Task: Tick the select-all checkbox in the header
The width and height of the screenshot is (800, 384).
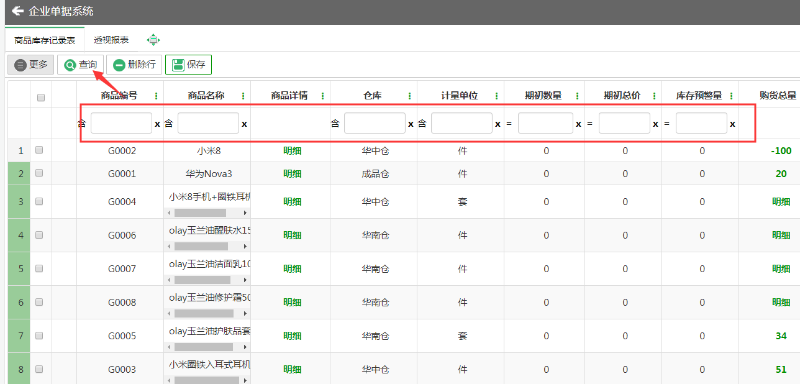Action: [x=41, y=97]
